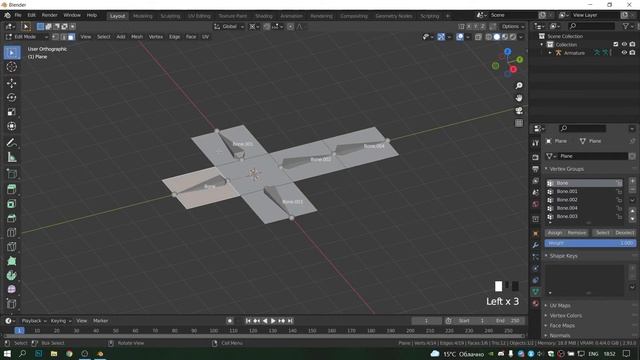Select the Poly Build tool
Viewport: 640px width, 360px height.
coord(11,261)
